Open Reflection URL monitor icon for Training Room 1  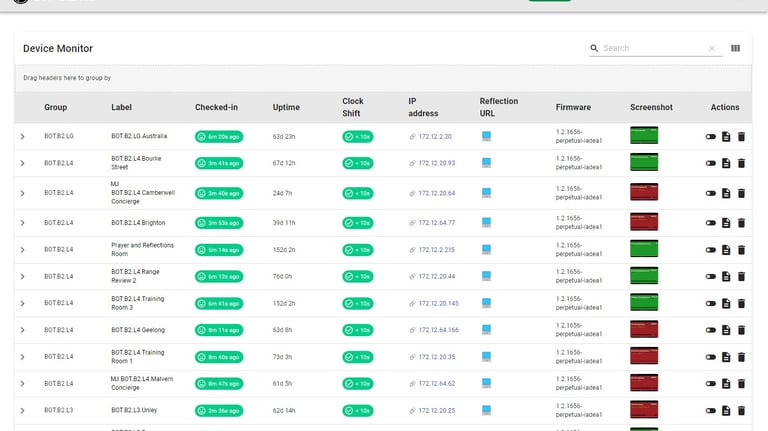pos(486,357)
